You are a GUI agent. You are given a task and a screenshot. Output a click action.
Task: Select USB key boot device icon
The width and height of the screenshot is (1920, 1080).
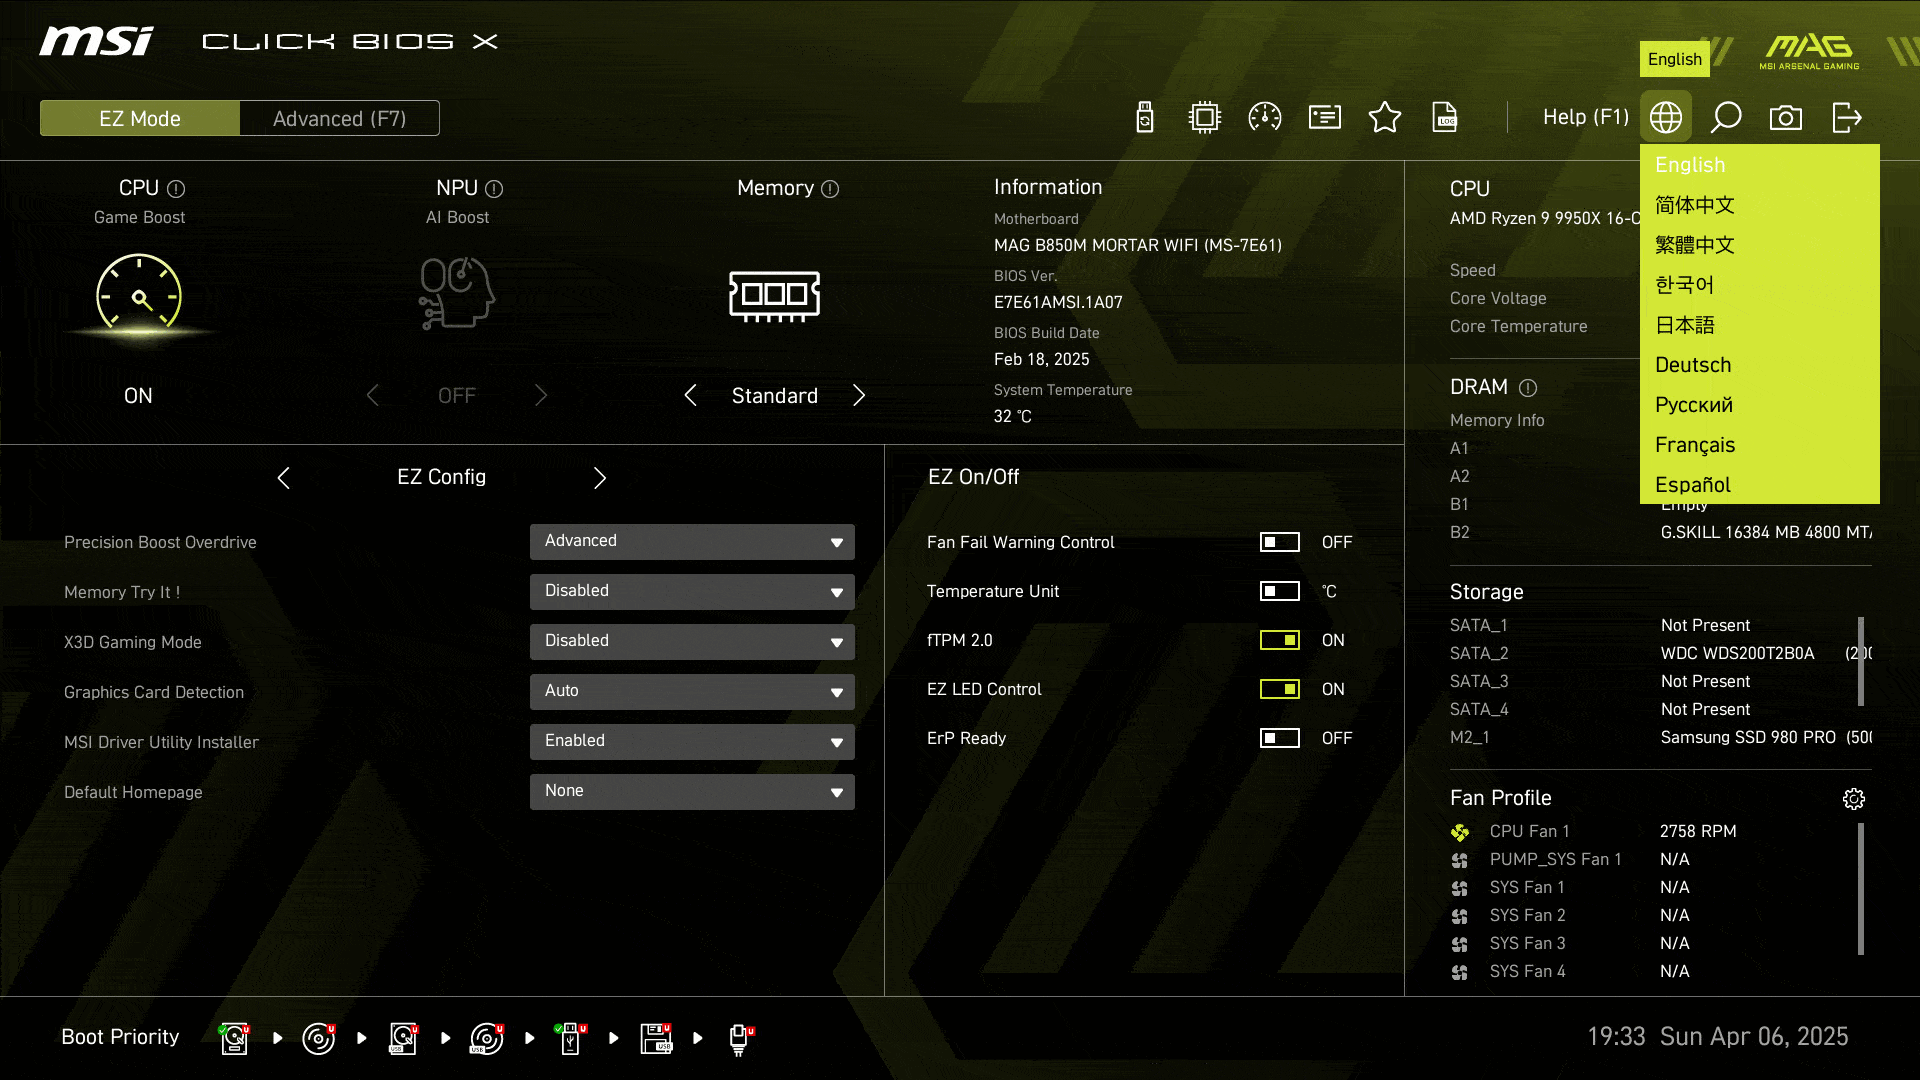click(571, 1038)
